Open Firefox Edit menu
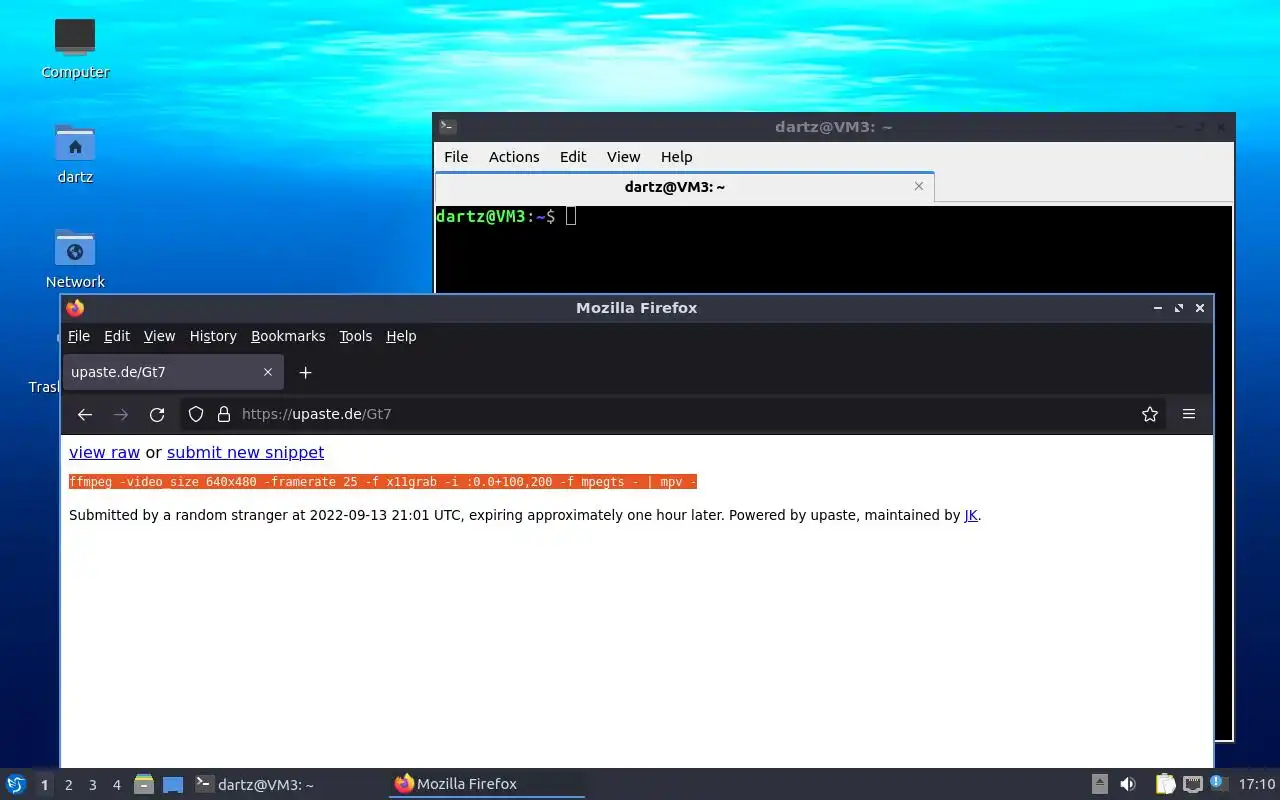1280x800 pixels. [x=117, y=336]
